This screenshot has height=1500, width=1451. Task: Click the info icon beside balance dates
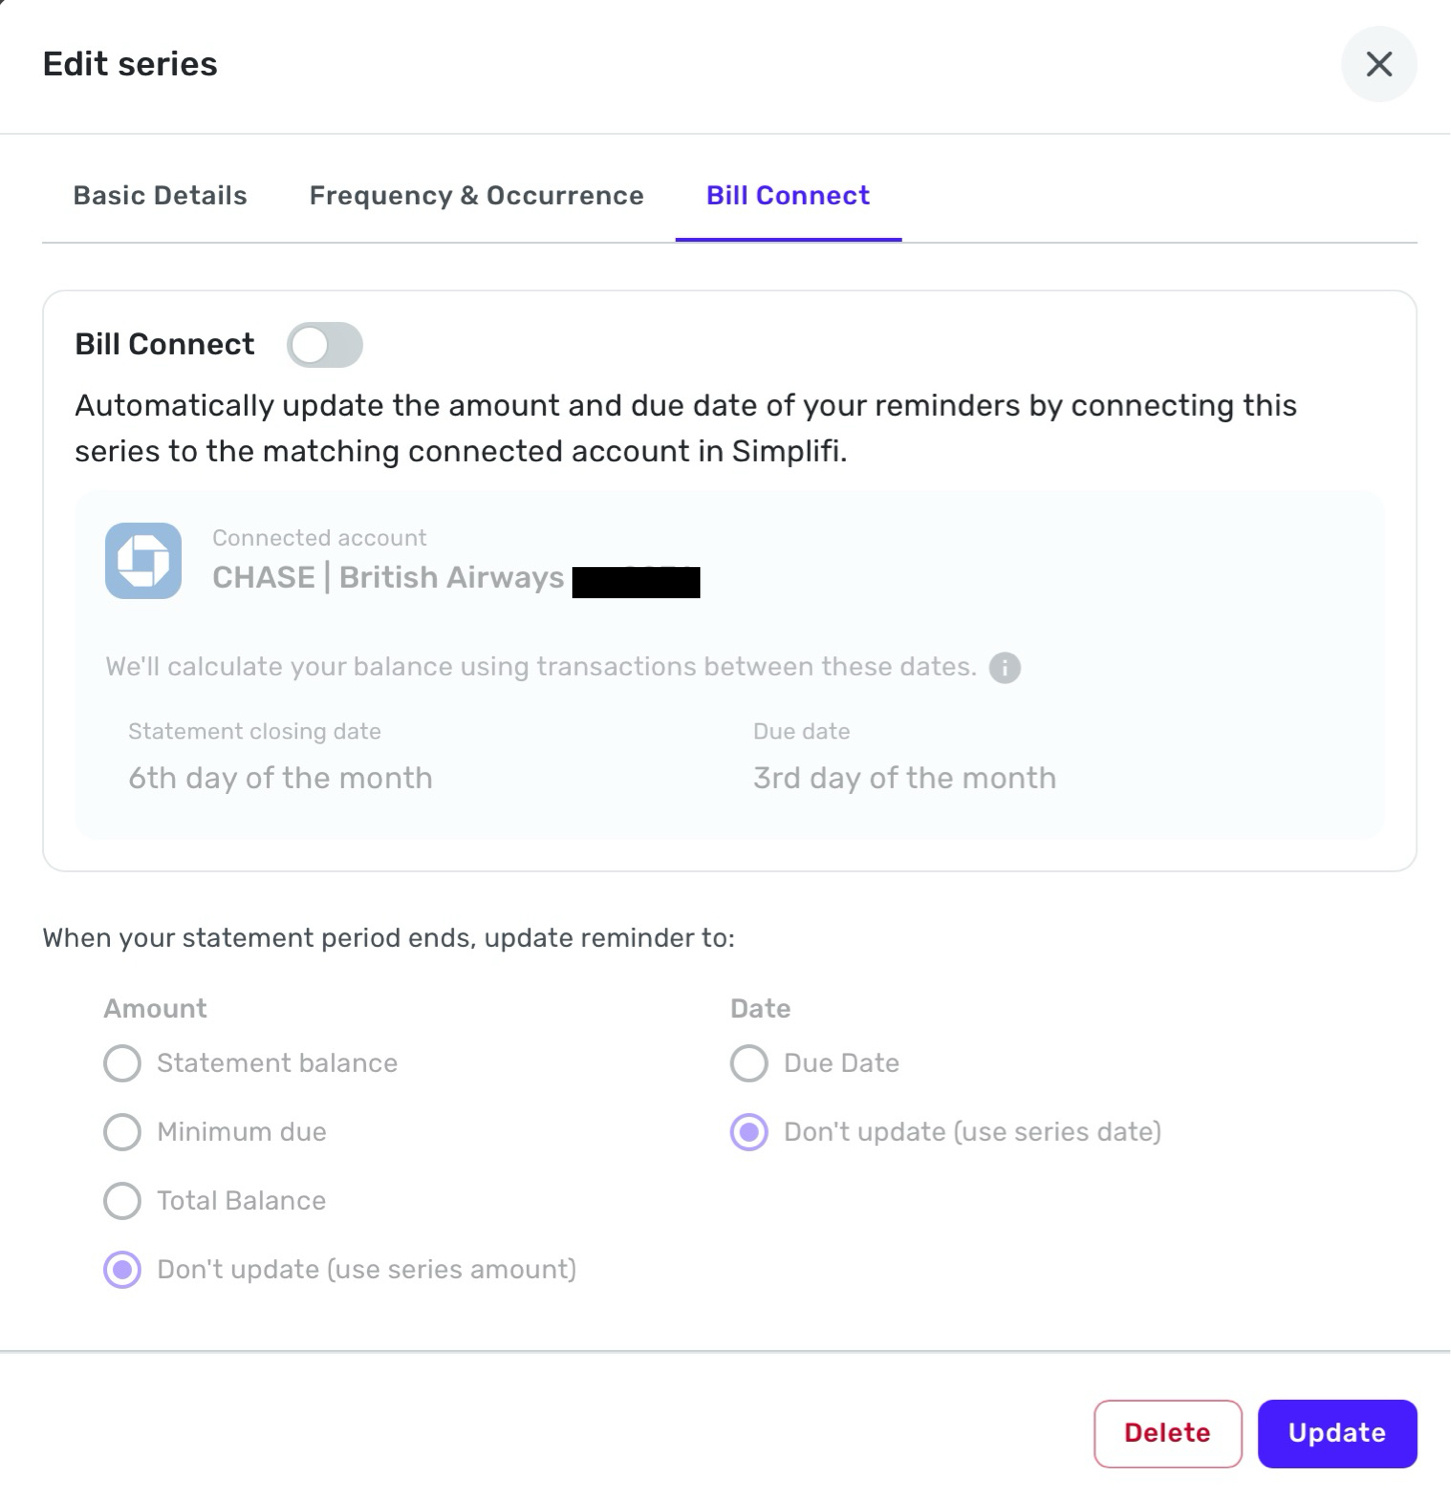pyautogui.click(x=1004, y=667)
